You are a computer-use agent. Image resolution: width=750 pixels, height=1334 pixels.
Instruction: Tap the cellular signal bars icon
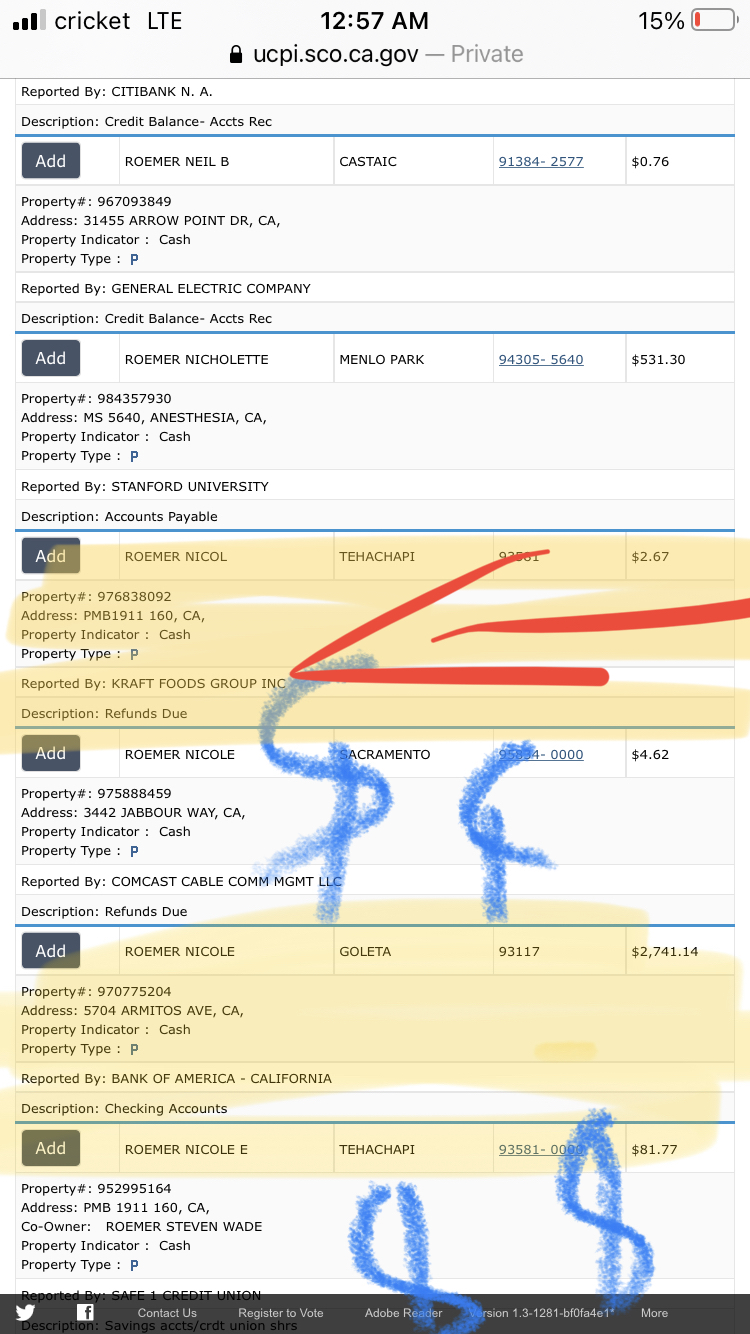pos(28,20)
